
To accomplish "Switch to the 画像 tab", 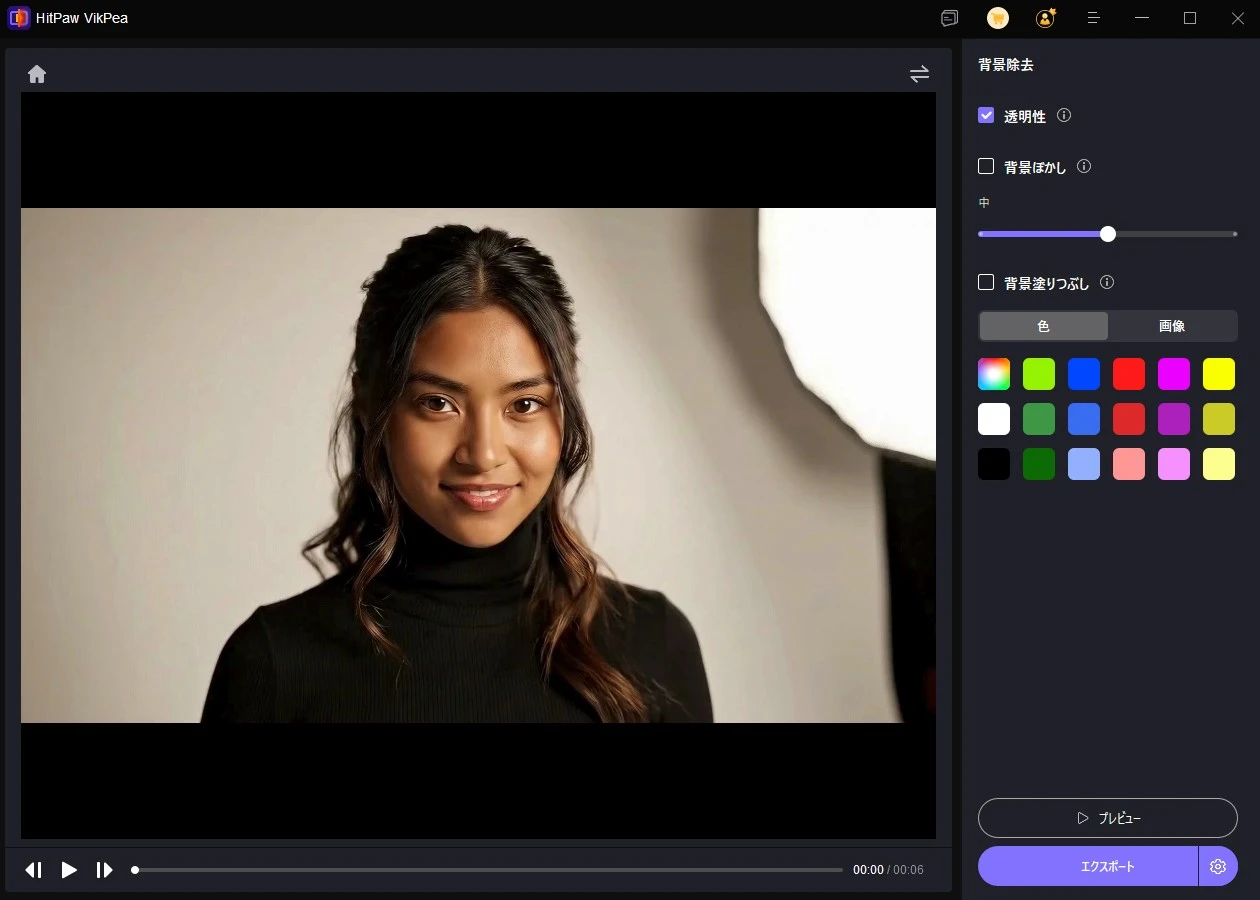I will [1172, 326].
